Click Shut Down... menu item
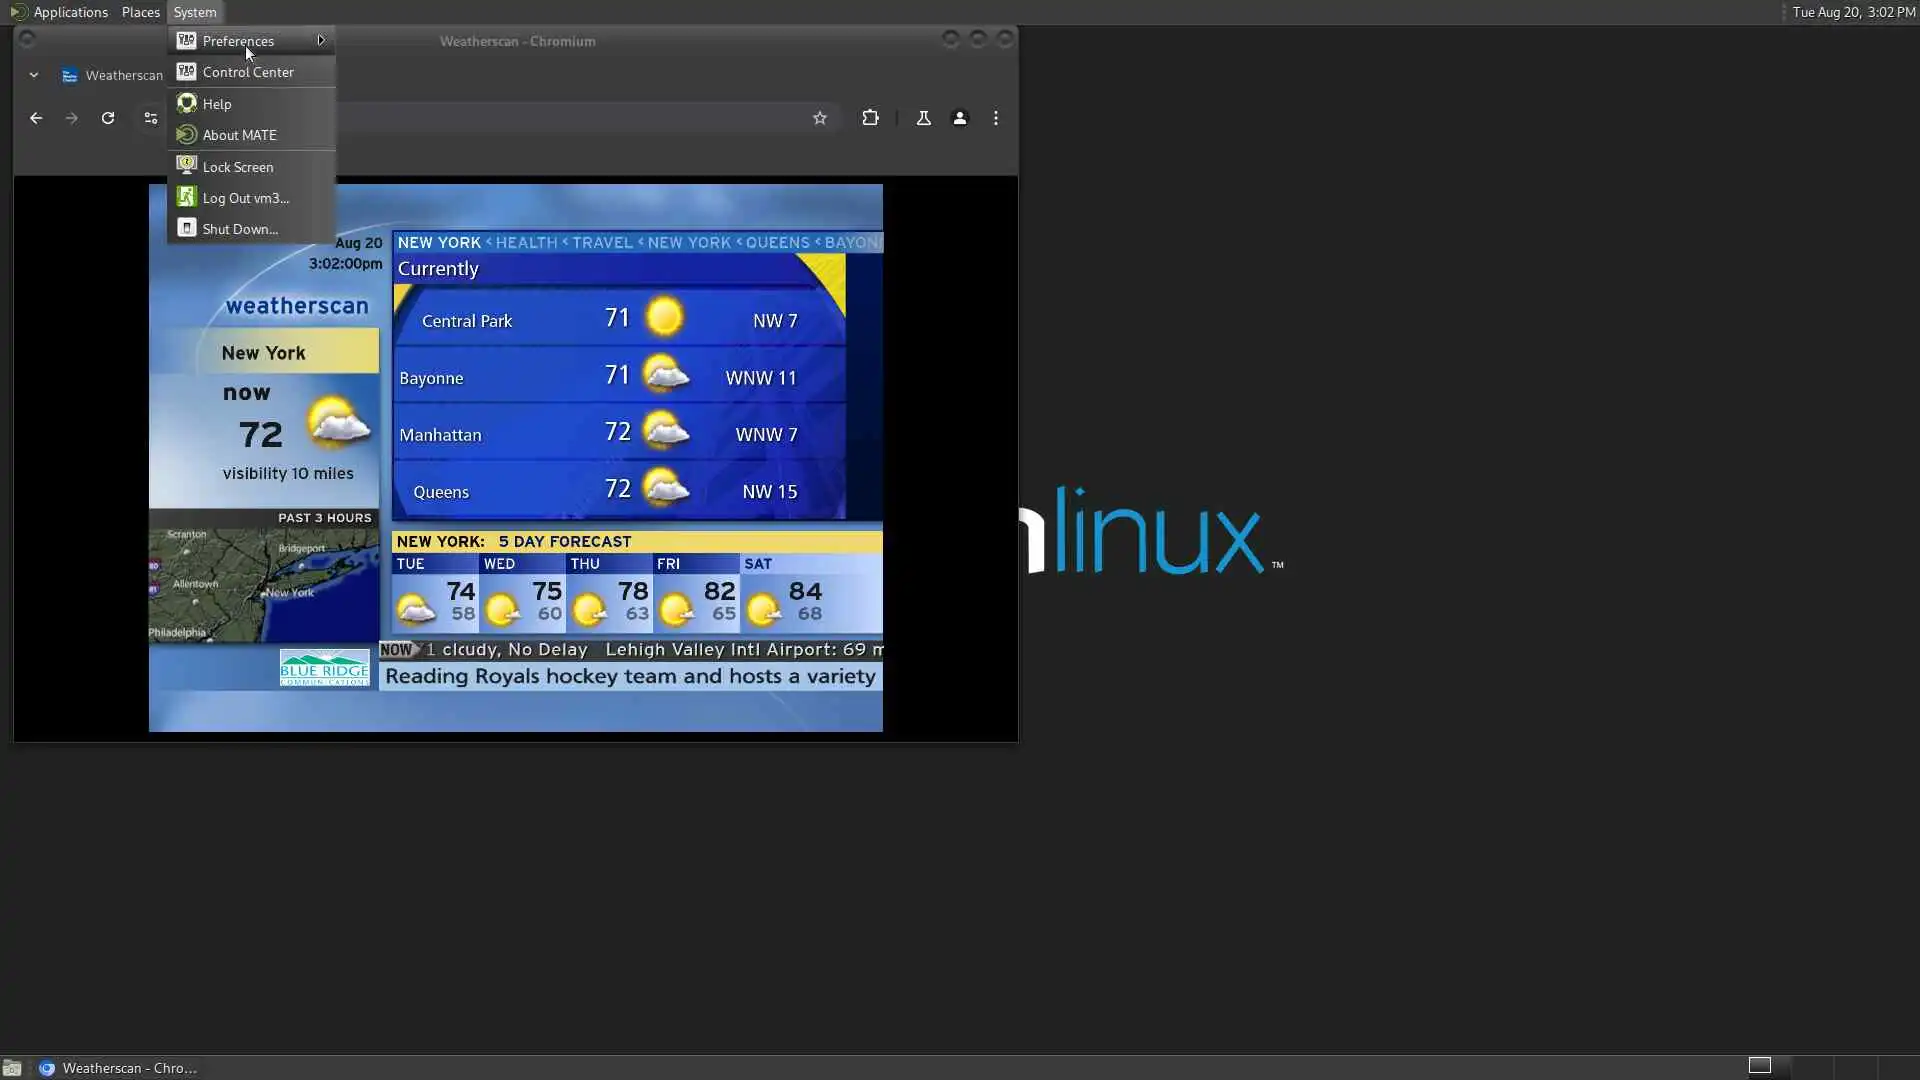Screen dimensions: 1920x1080 (240, 229)
